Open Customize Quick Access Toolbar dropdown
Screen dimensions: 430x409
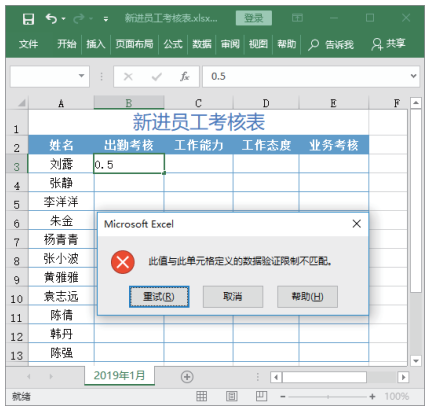click(106, 19)
